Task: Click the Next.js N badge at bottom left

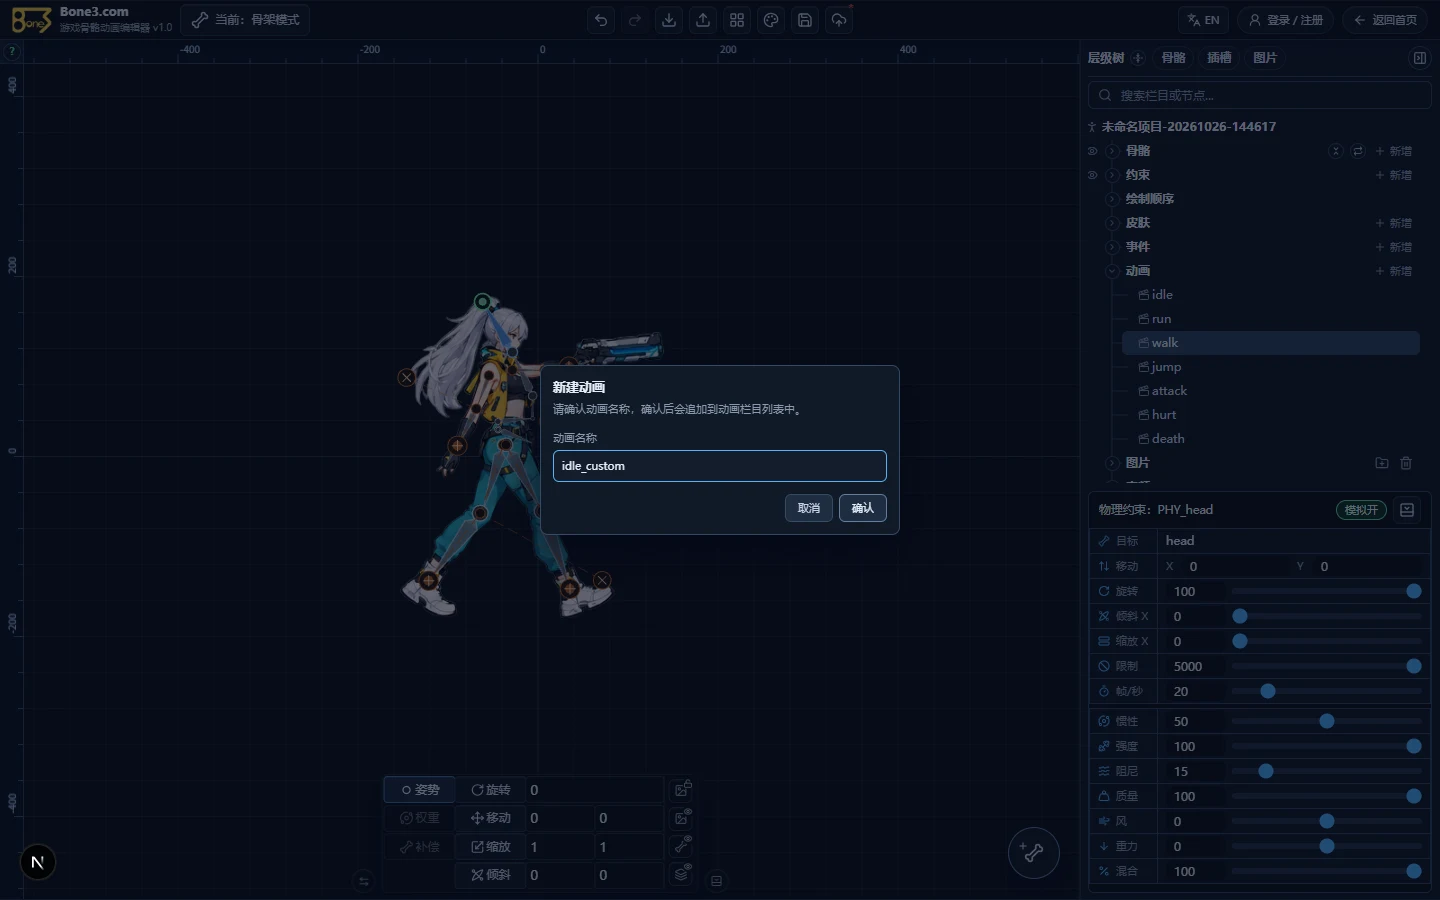Action: click(38, 862)
